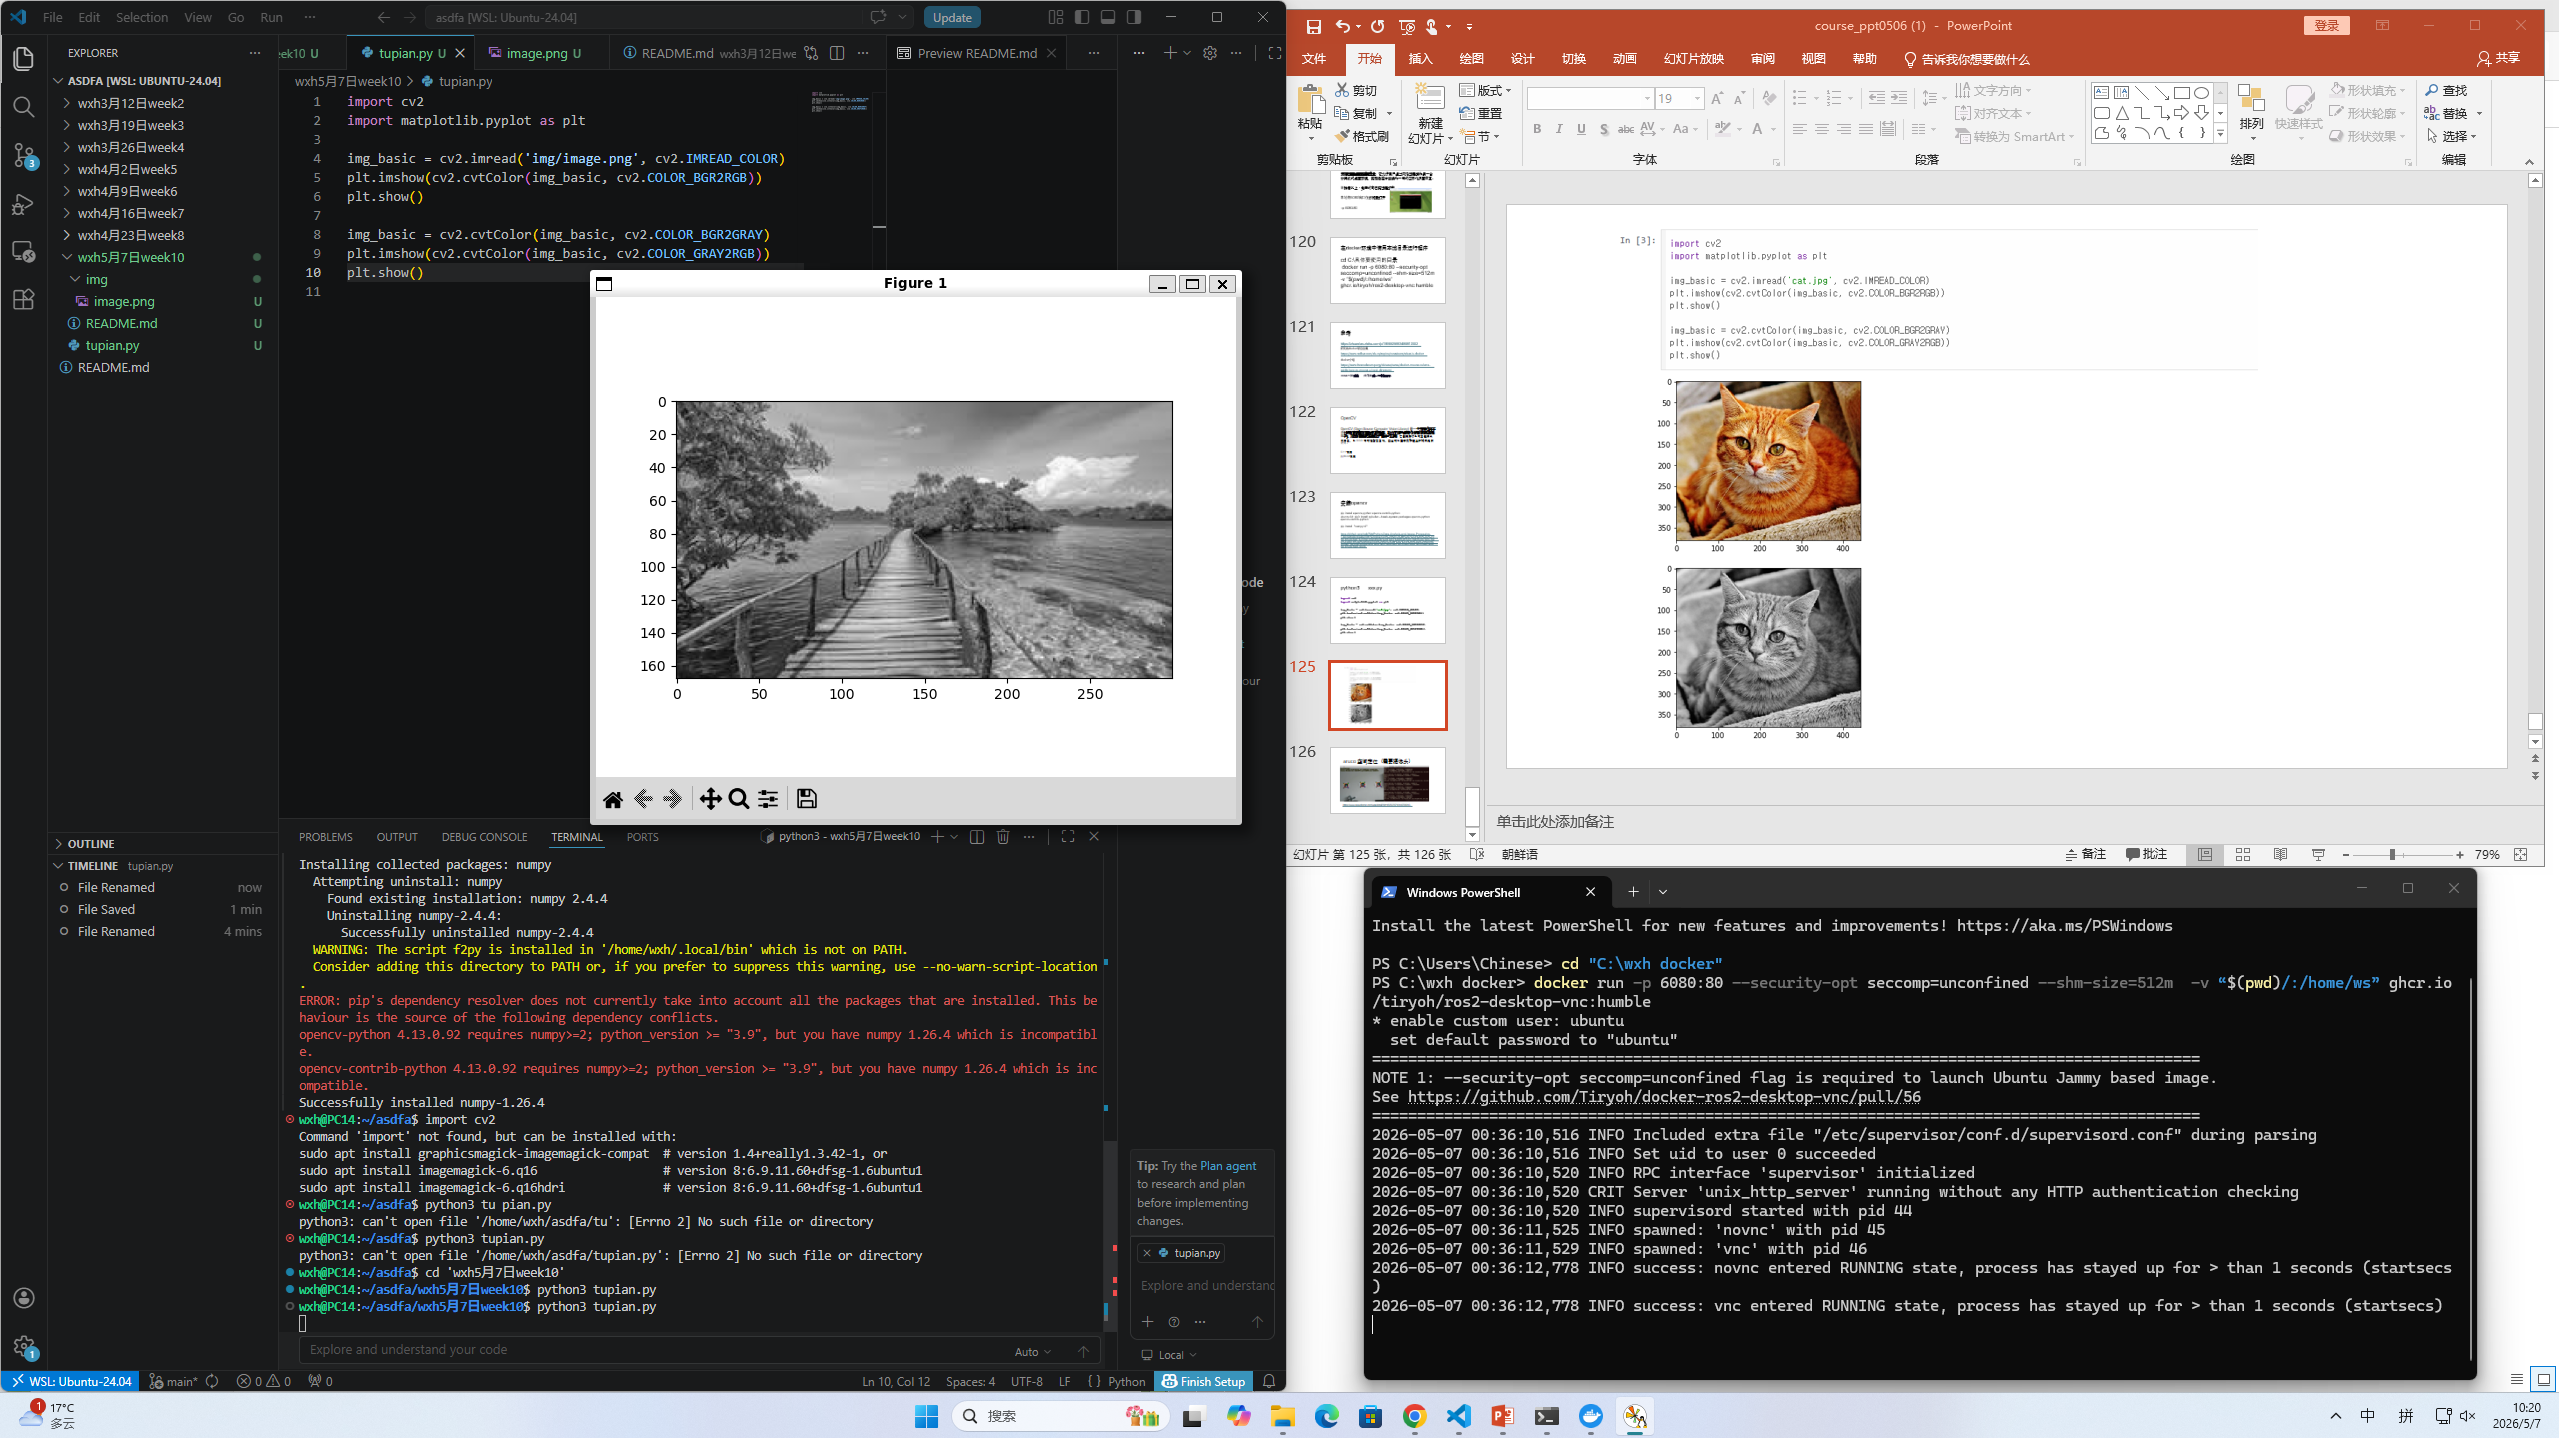Select the Zoom magnifier tool in Figure 1
2559x1438 pixels.
(x=739, y=799)
